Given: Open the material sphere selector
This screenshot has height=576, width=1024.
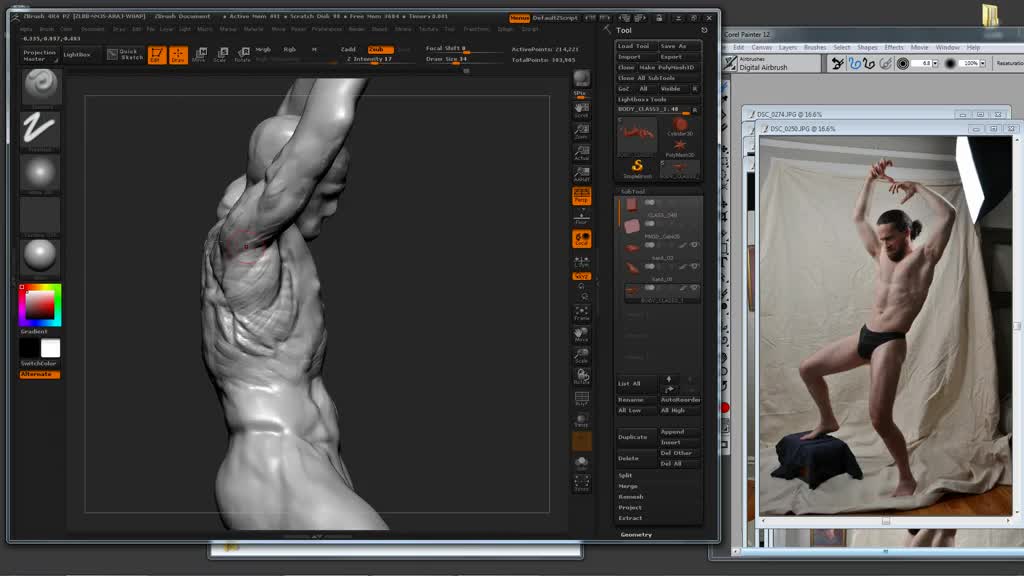Looking at the screenshot, I should pos(40,257).
